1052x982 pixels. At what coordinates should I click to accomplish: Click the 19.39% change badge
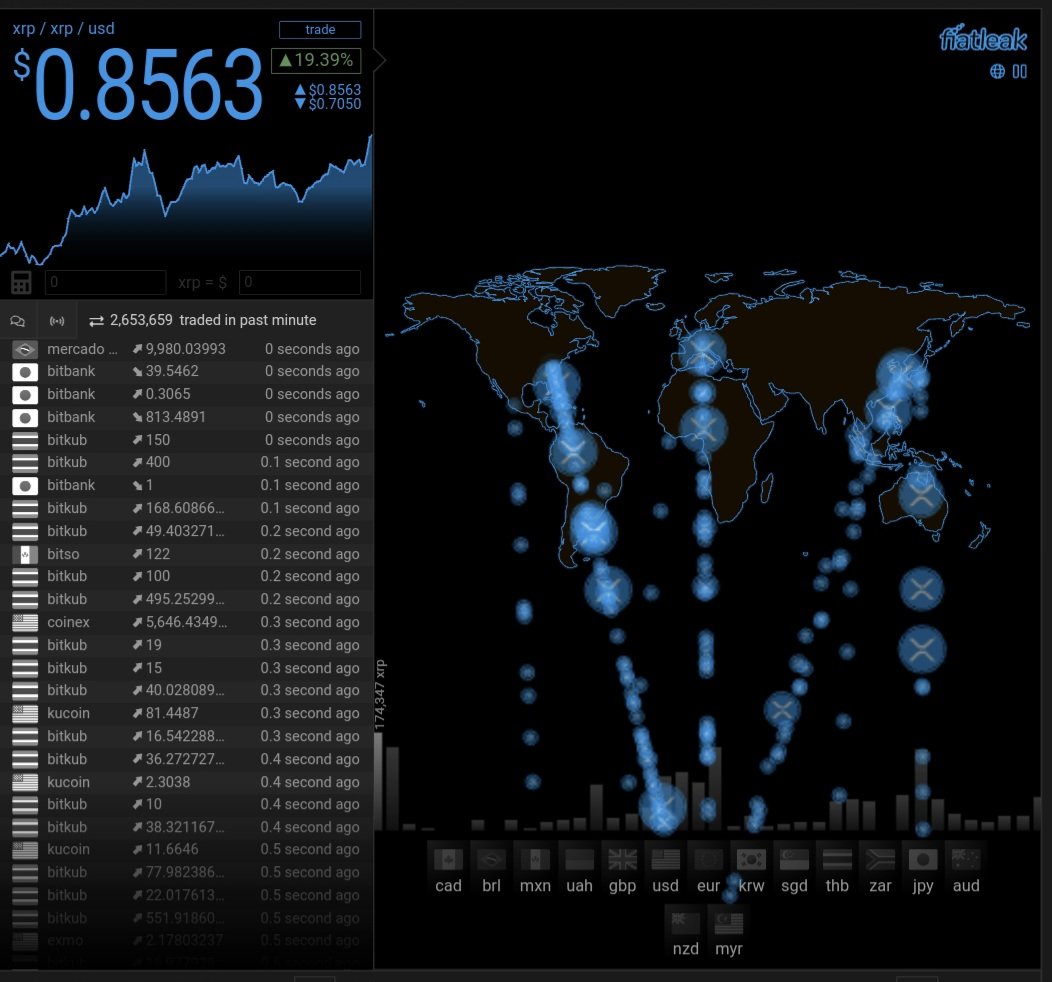pos(316,60)
